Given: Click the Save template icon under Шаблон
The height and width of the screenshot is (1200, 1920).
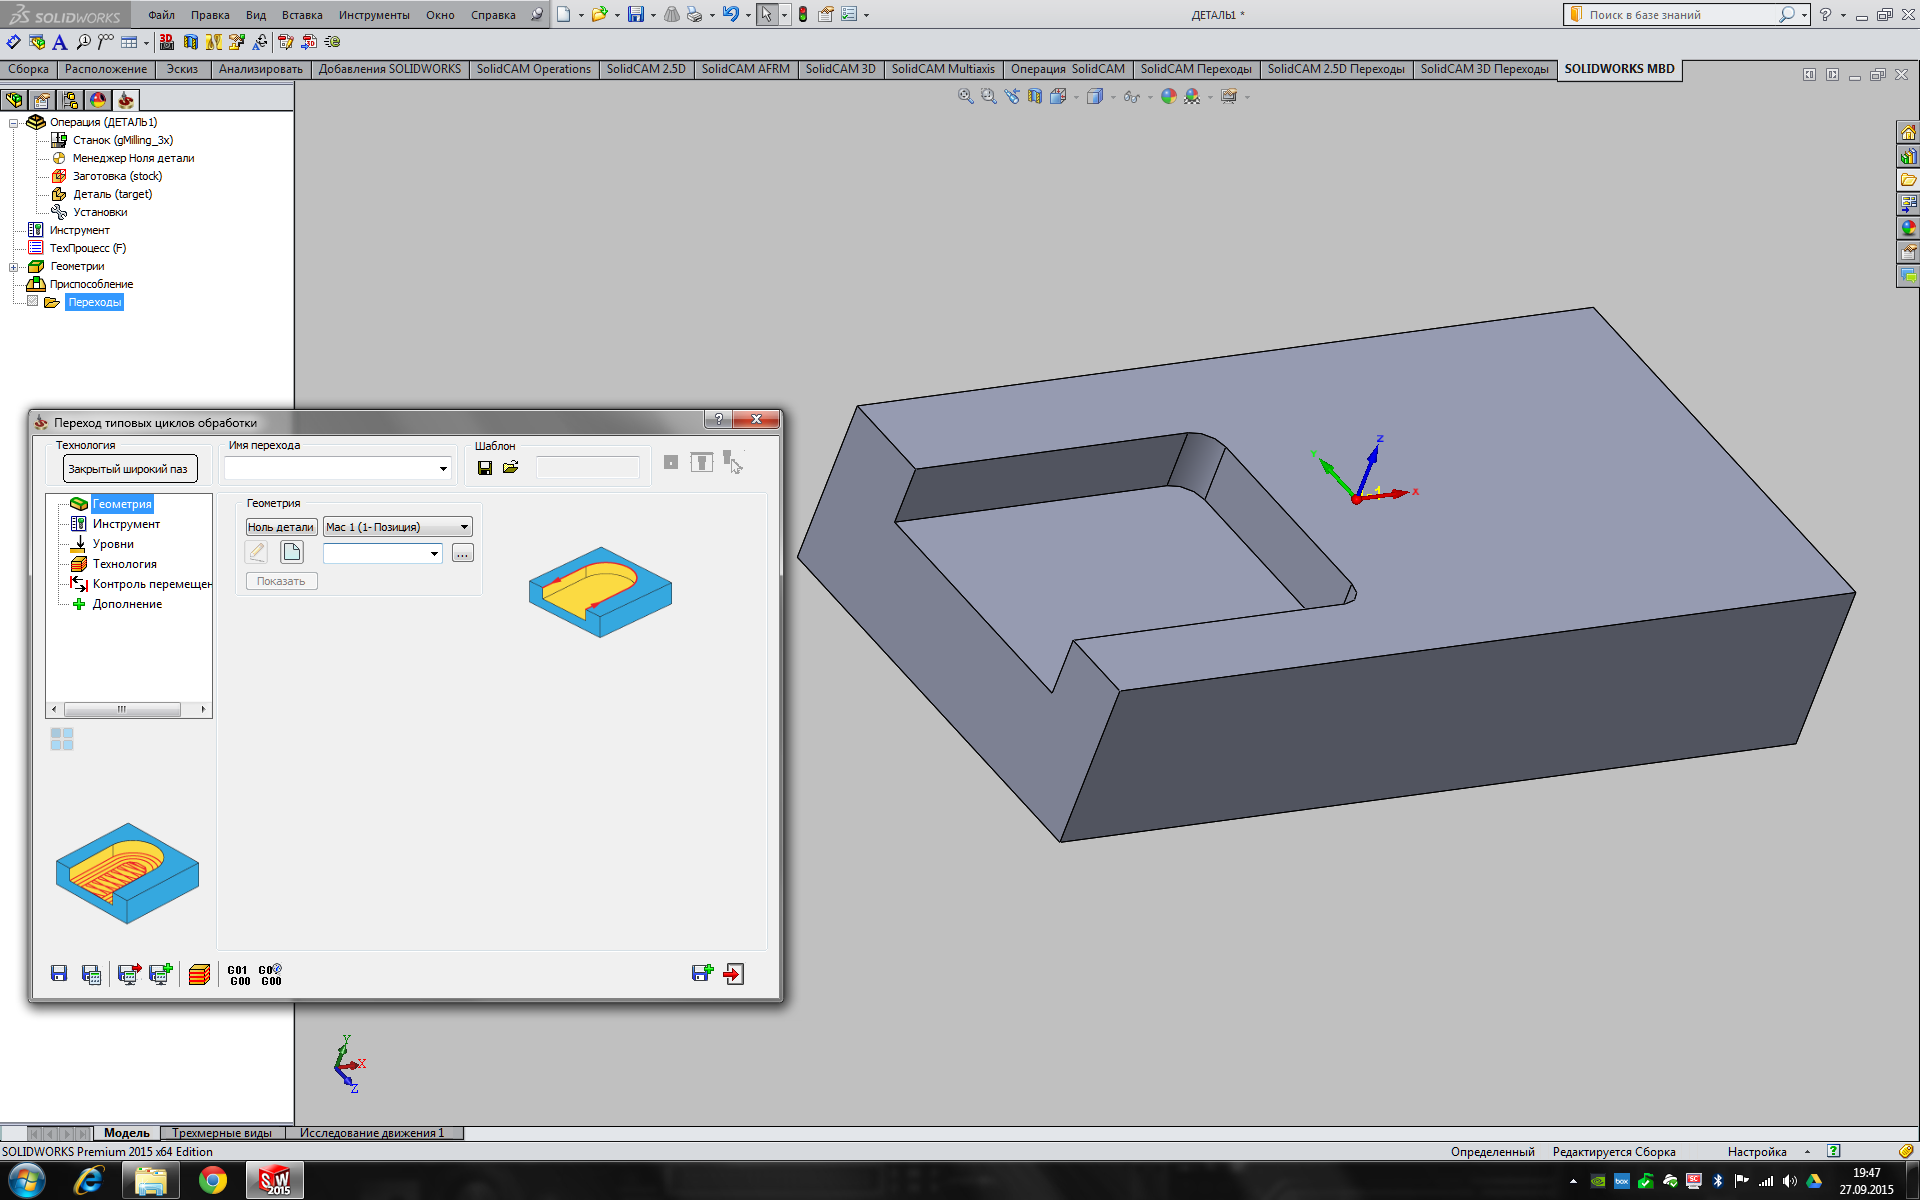Looking at the screenshot, I should [x=485, y=468].
